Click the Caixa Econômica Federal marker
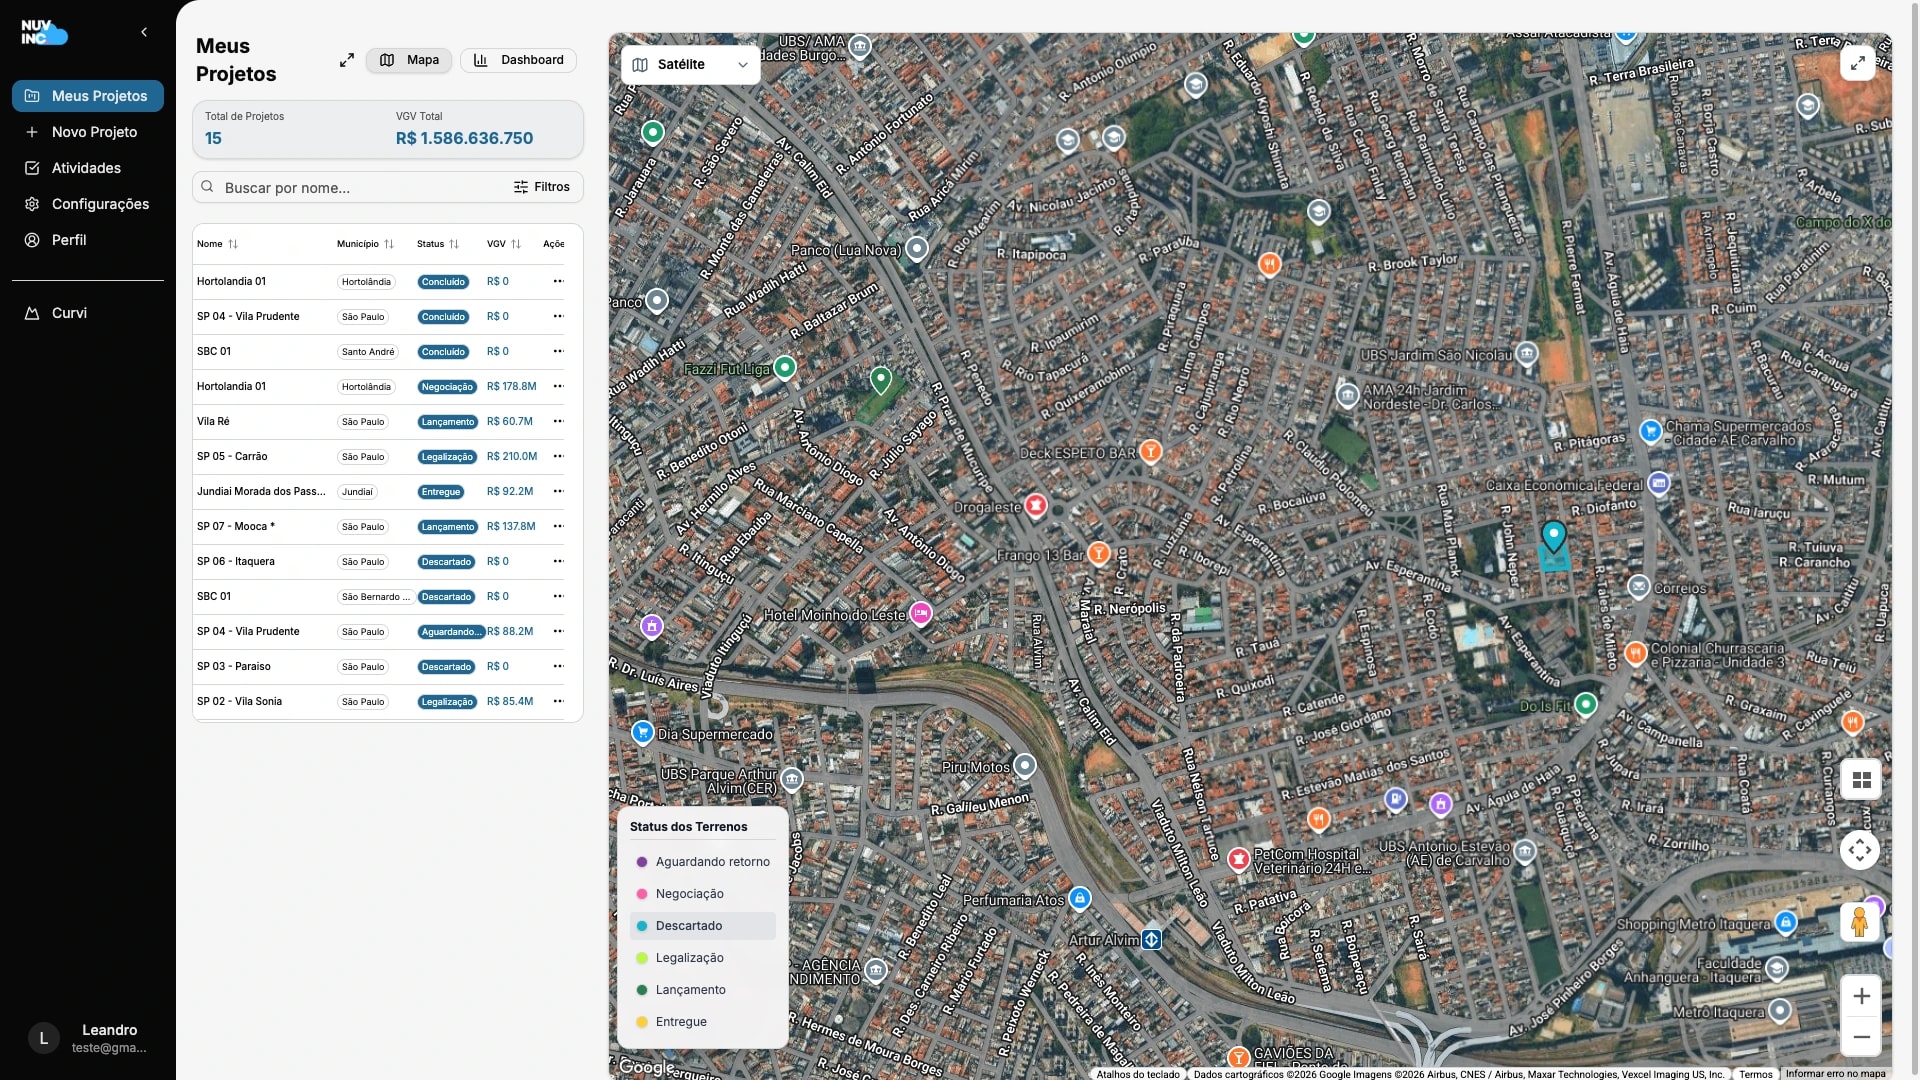 [1659, 484]
